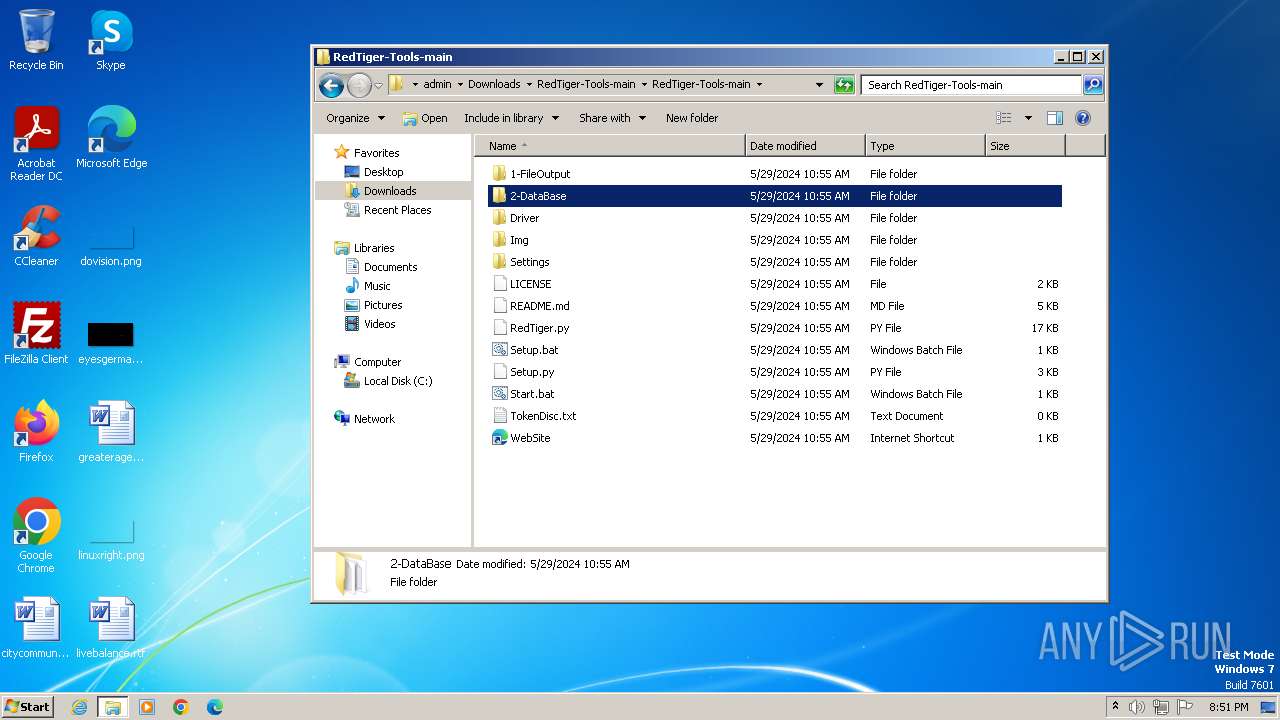Open address bar history dropdown arrow
The height and width of the screenshot is (720, 1280).
(820, 85)
